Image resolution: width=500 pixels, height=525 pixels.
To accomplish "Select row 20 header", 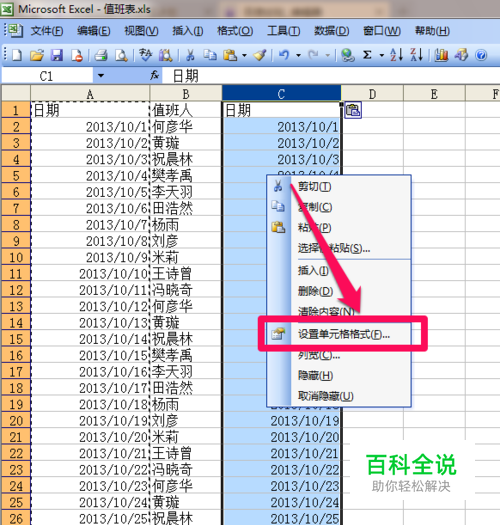I will (x=16, y=421).
